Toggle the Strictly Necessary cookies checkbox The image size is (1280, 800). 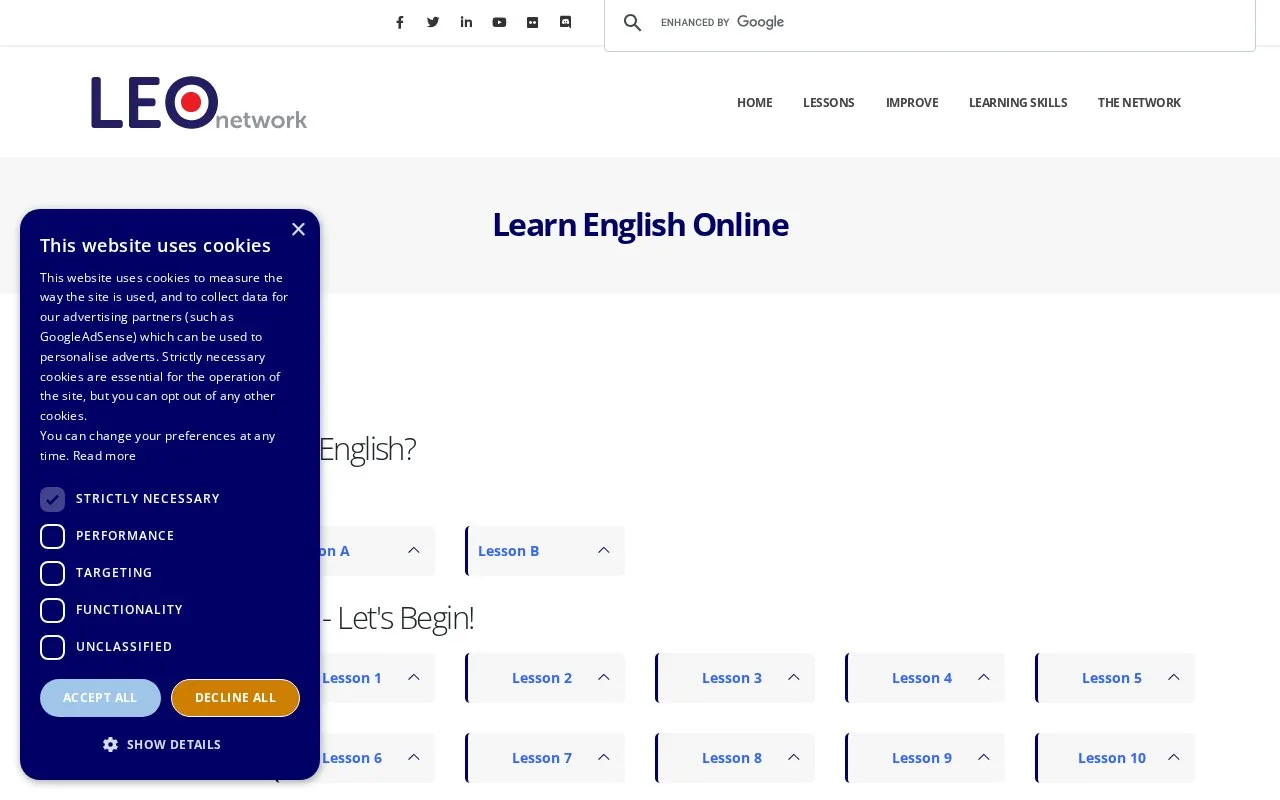[x=52, y=499]
